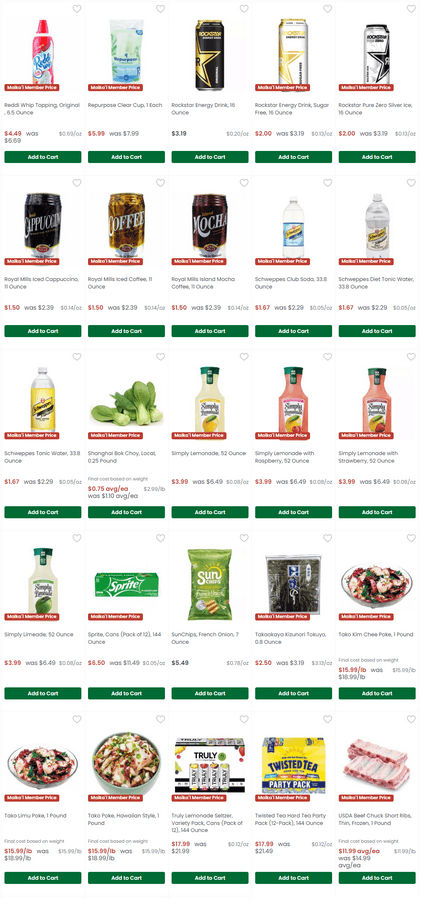432x900 pixels.
Task: Click heart icon on Repurpose Clear Cup
Action: [160, 9]
